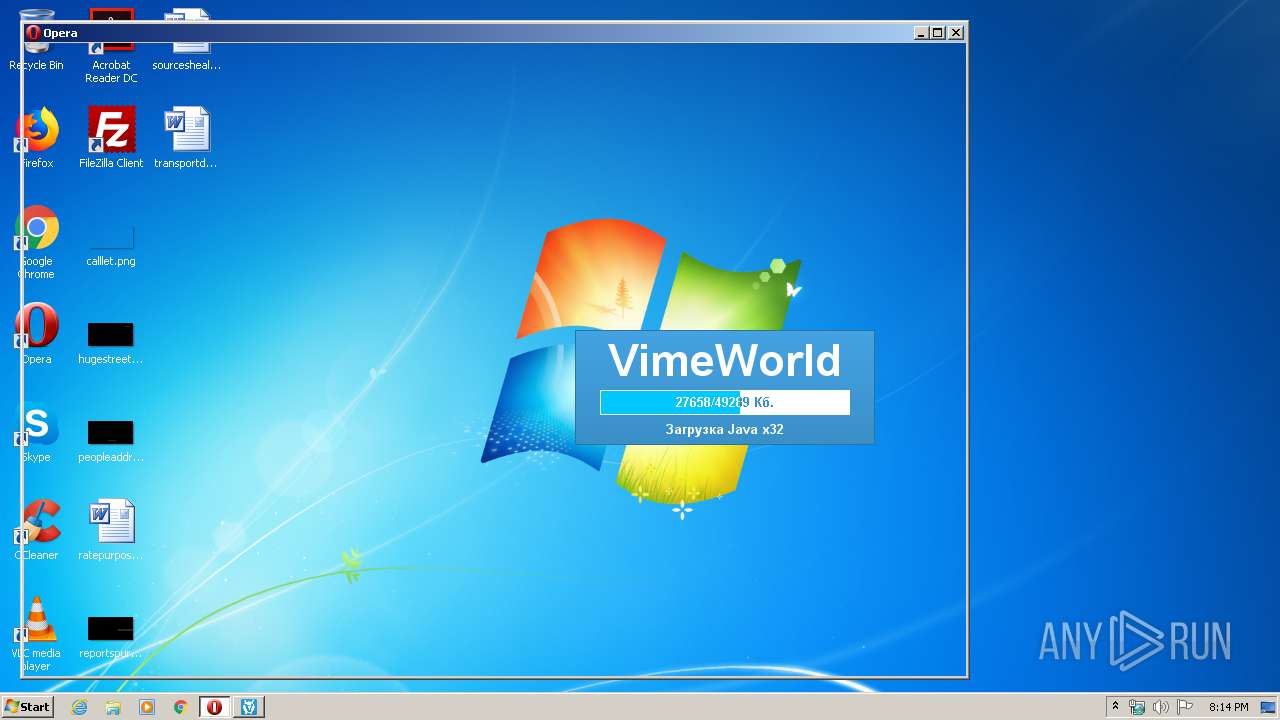Image resolution: width=1280 pixels, height=720 pixels.
Task: Open the Start menu
Action: click(27, 707)
